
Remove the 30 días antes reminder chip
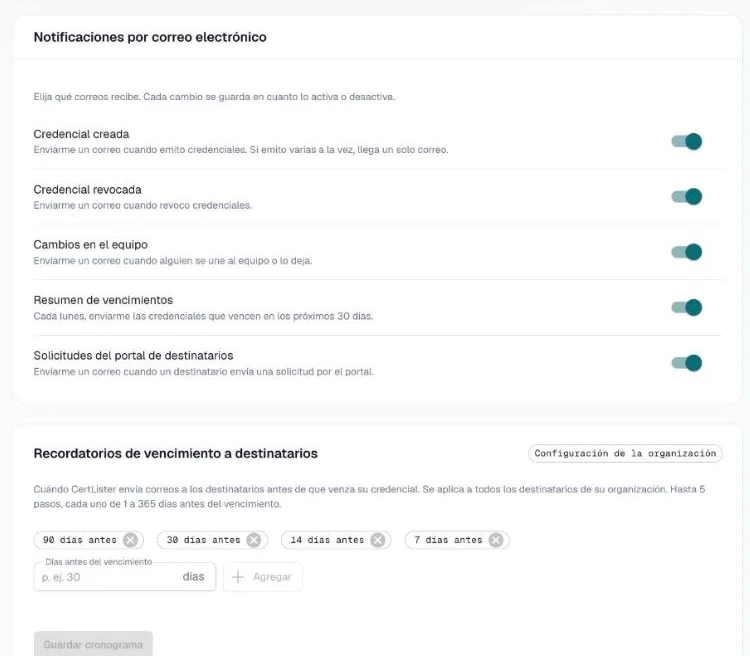coord(254,540)
